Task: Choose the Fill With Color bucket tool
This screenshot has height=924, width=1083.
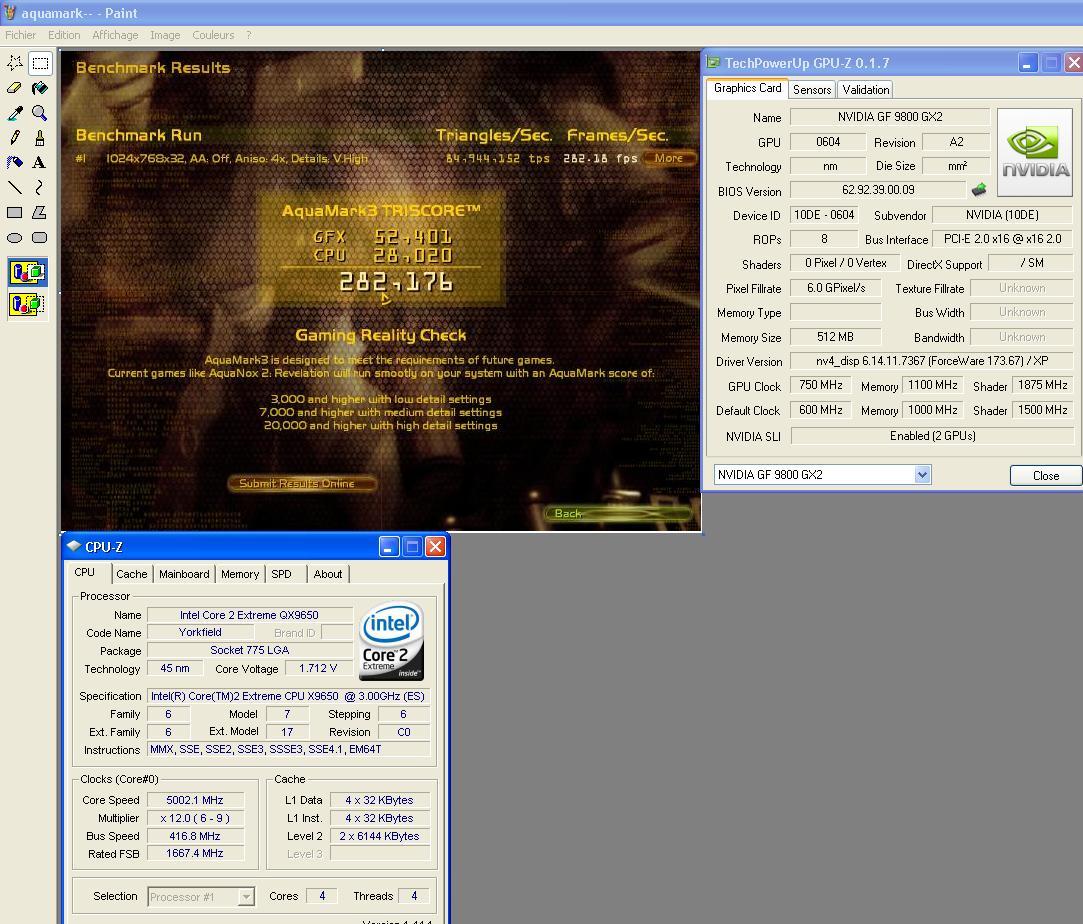Action: 40,88
